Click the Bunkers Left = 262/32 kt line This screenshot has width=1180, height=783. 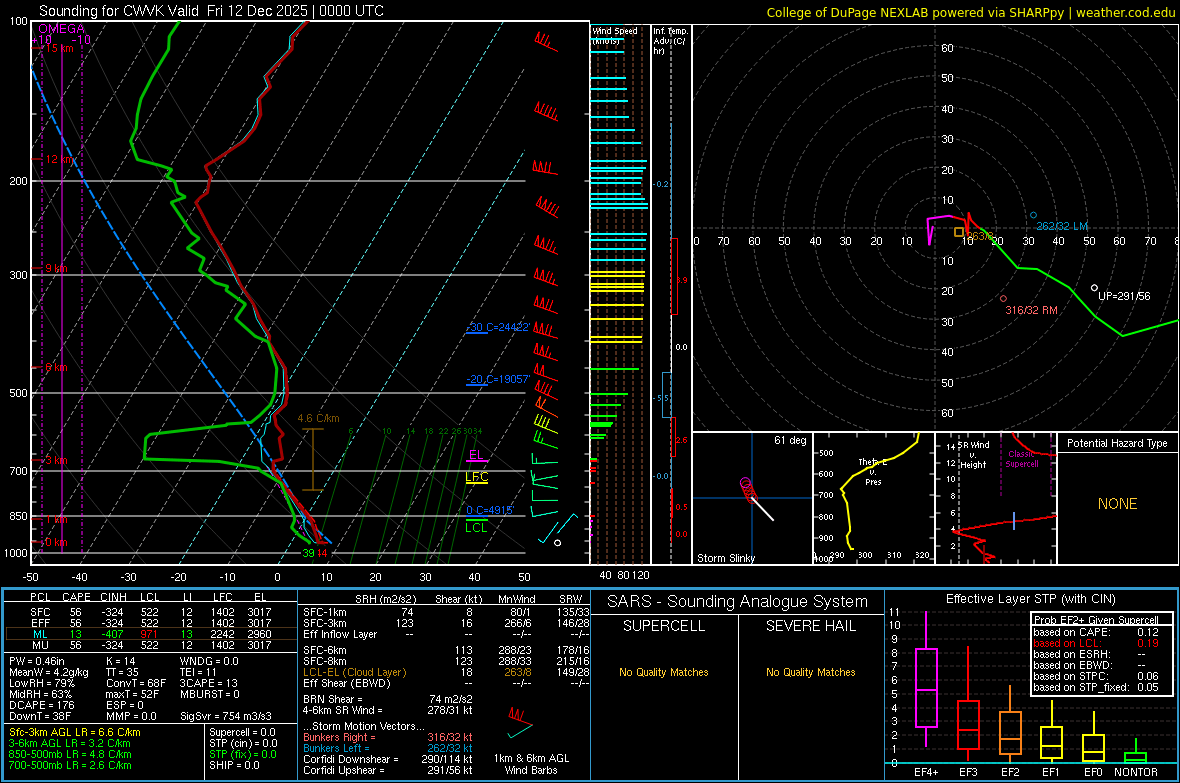[388, 748]
